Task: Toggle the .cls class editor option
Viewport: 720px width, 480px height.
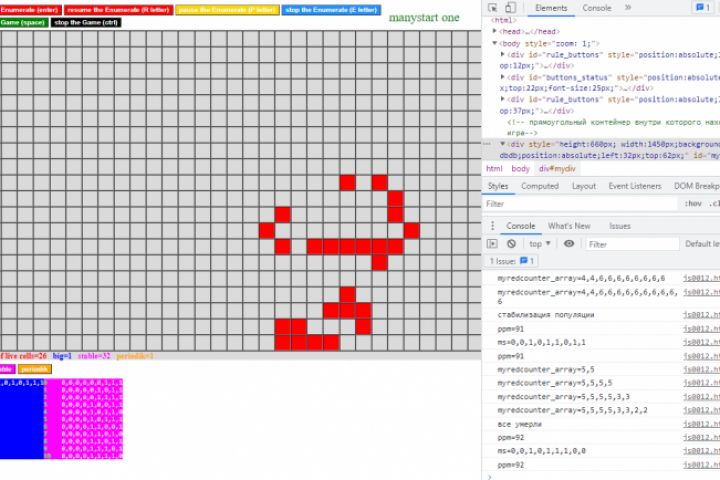Action: [714, 203]
